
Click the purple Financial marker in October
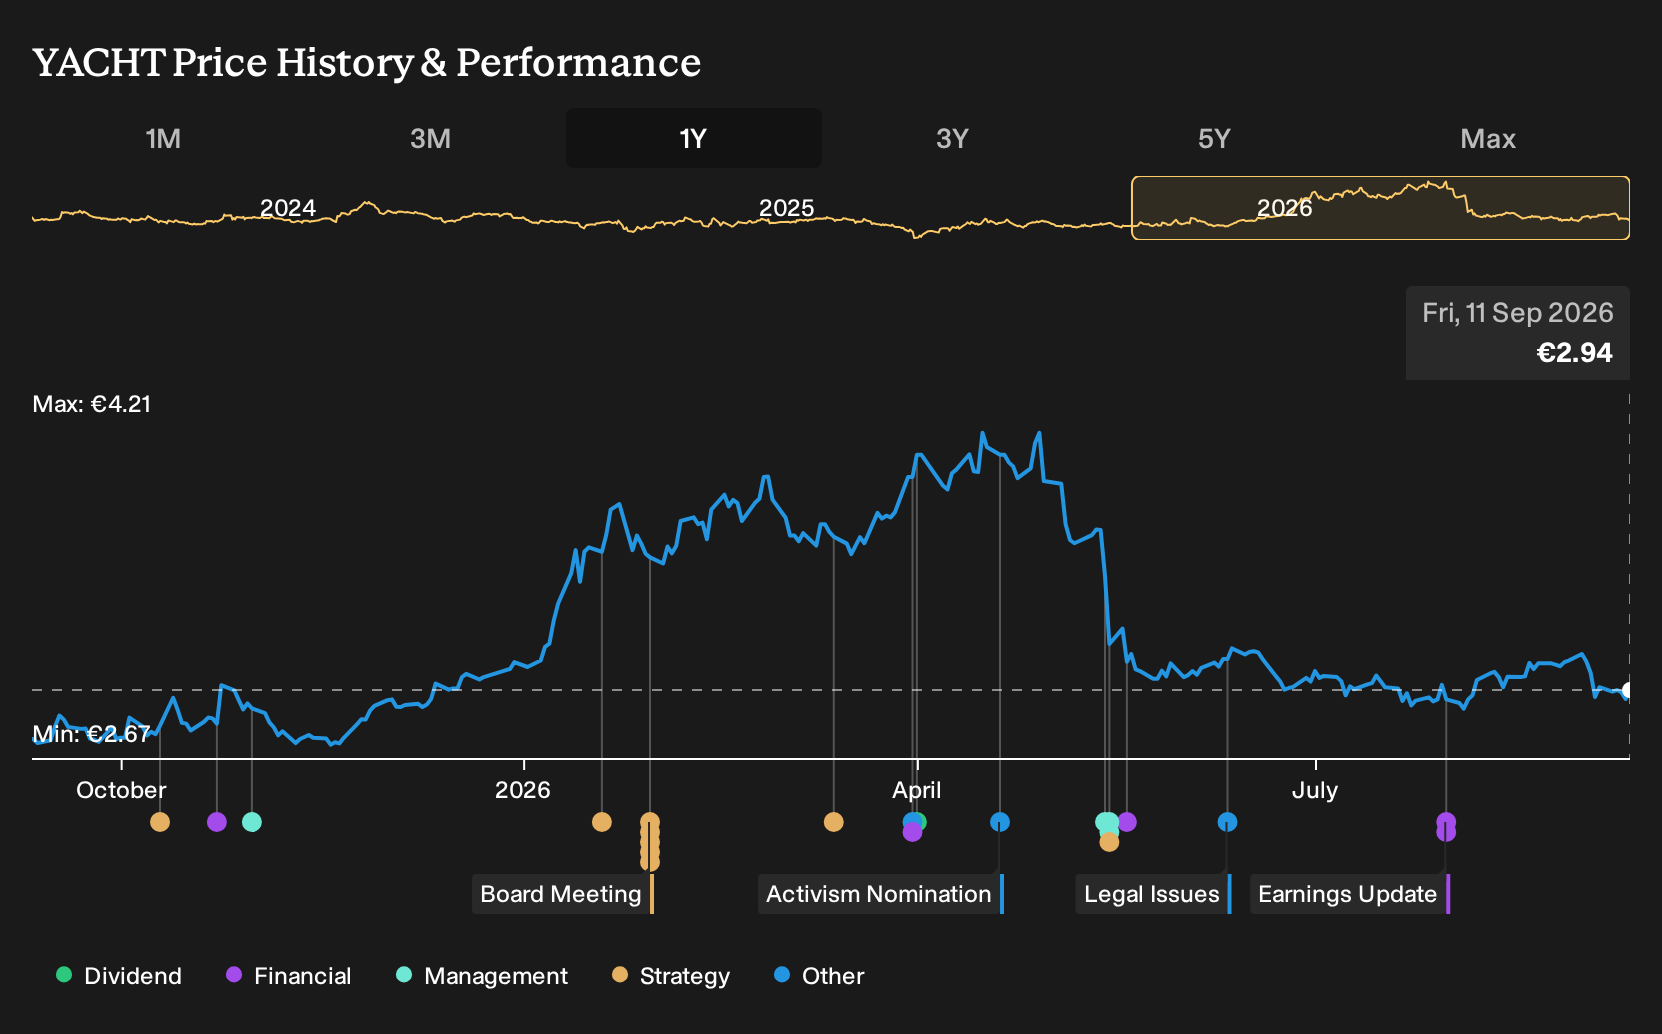[x=217, y=822]
